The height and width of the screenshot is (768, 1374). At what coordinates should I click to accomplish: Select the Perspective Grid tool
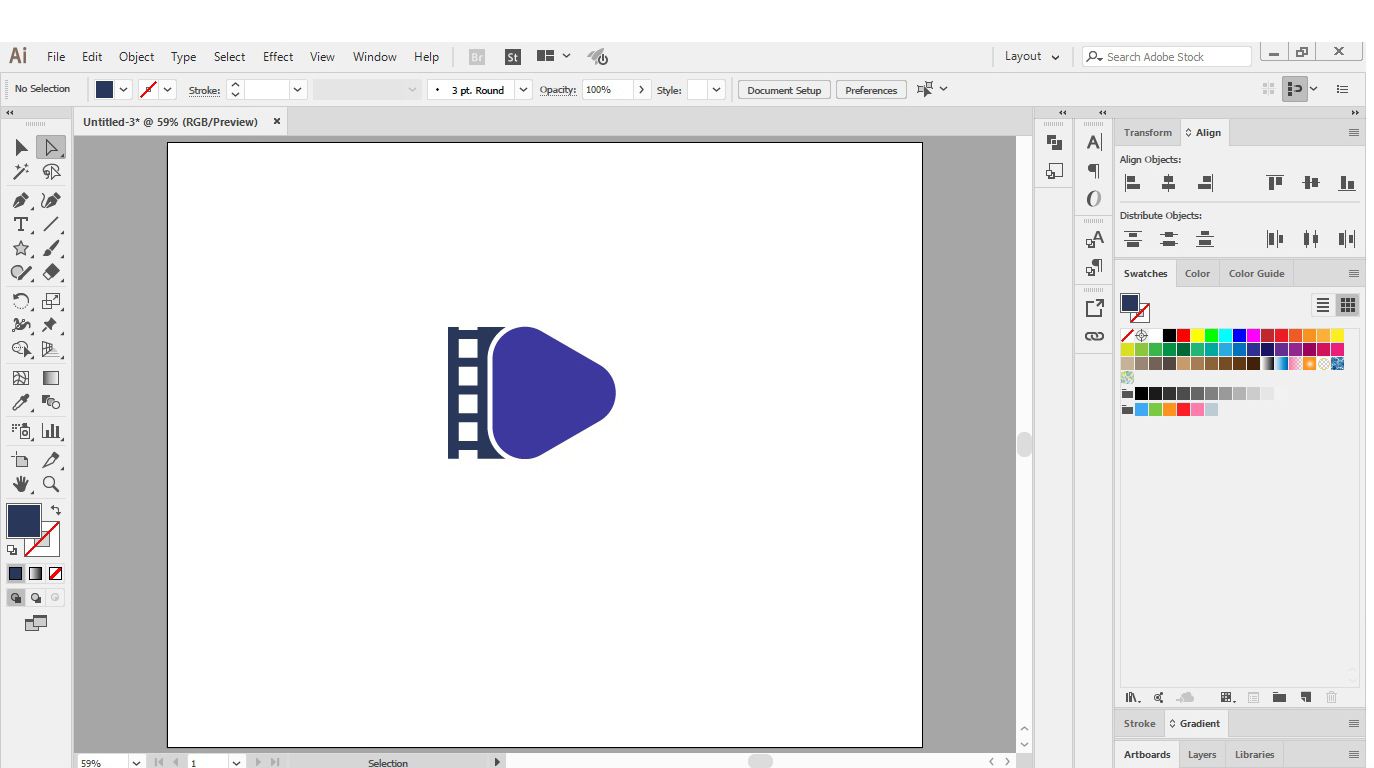(51, 349)
